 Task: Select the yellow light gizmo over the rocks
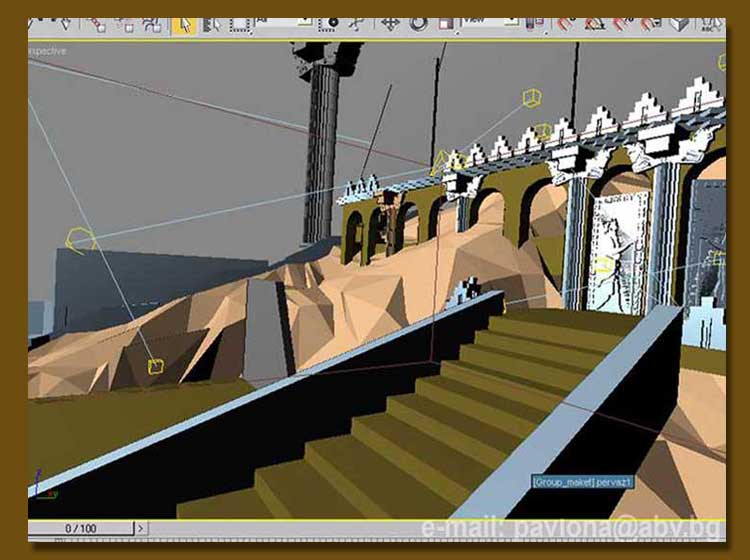156,367
